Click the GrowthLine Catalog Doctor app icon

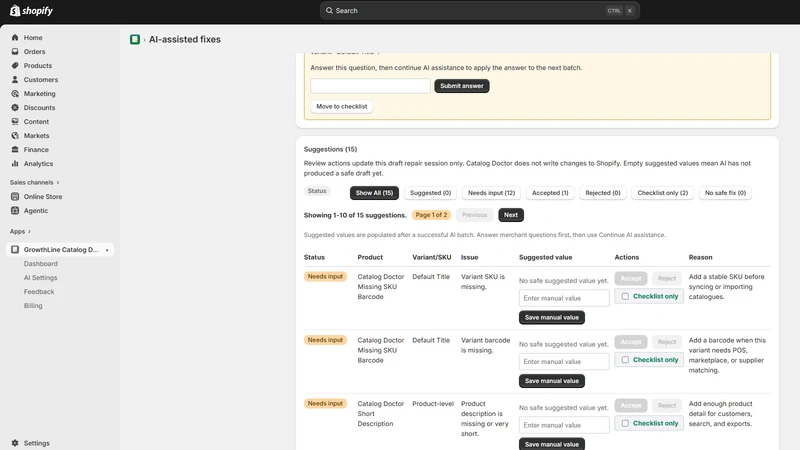pos(15,249)
